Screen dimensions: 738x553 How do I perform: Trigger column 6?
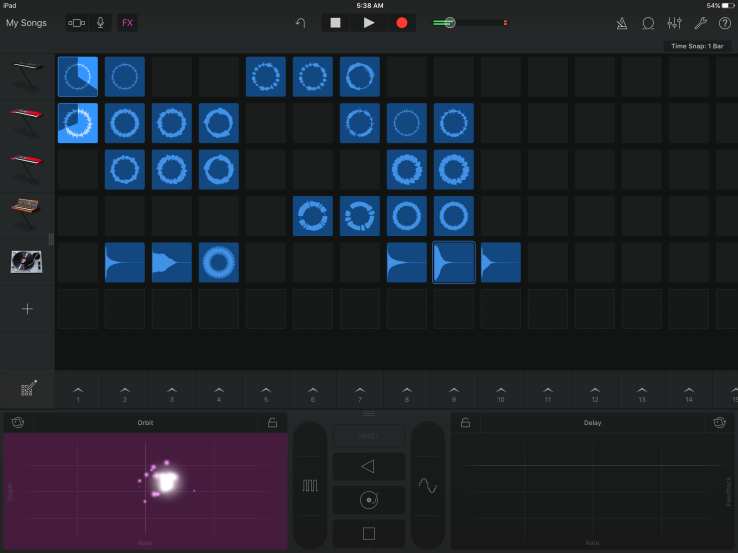coord(313,394)
